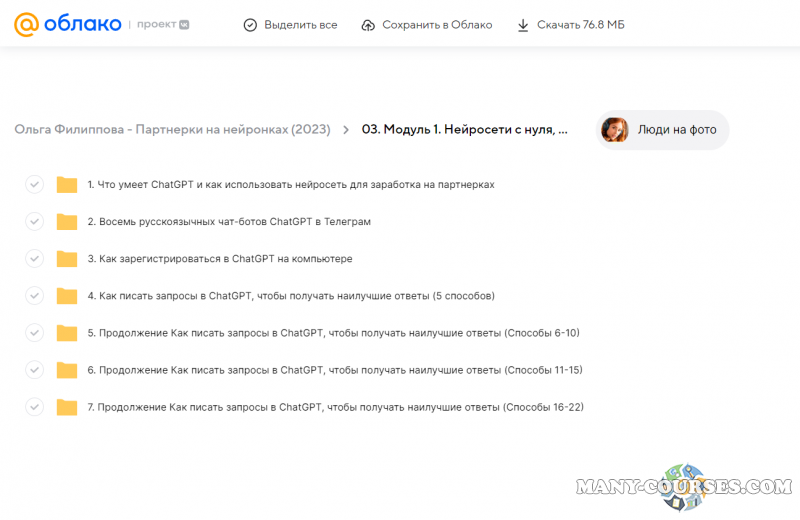Click face thumbnail in 'Люди на фото'

614,130
